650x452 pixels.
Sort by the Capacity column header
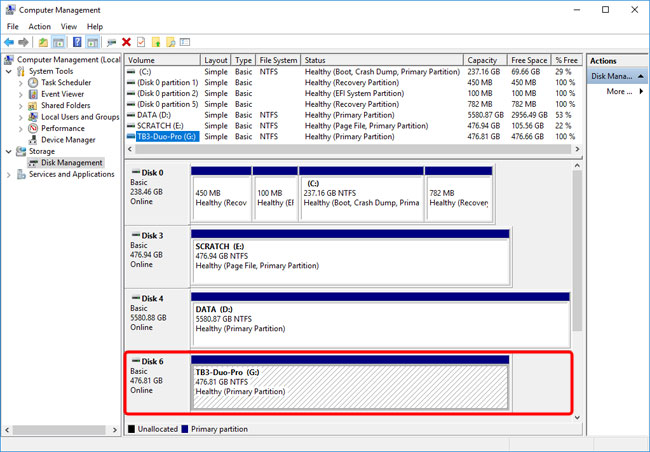[x=485, y=60]
